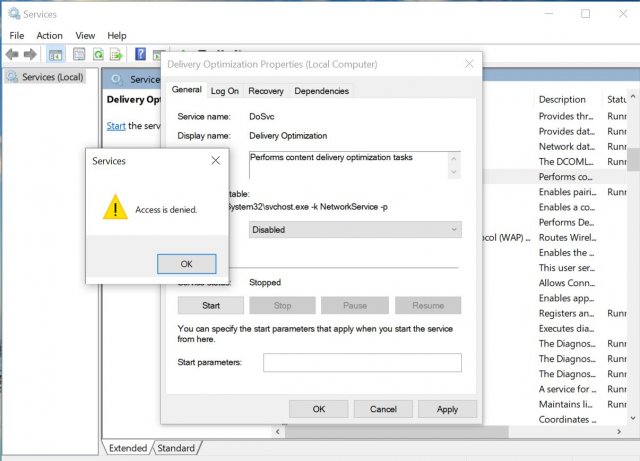The width and height of the screenshot is (640, 461).
Task: Switch to the Recovery tab
Action: coord(266,91)
